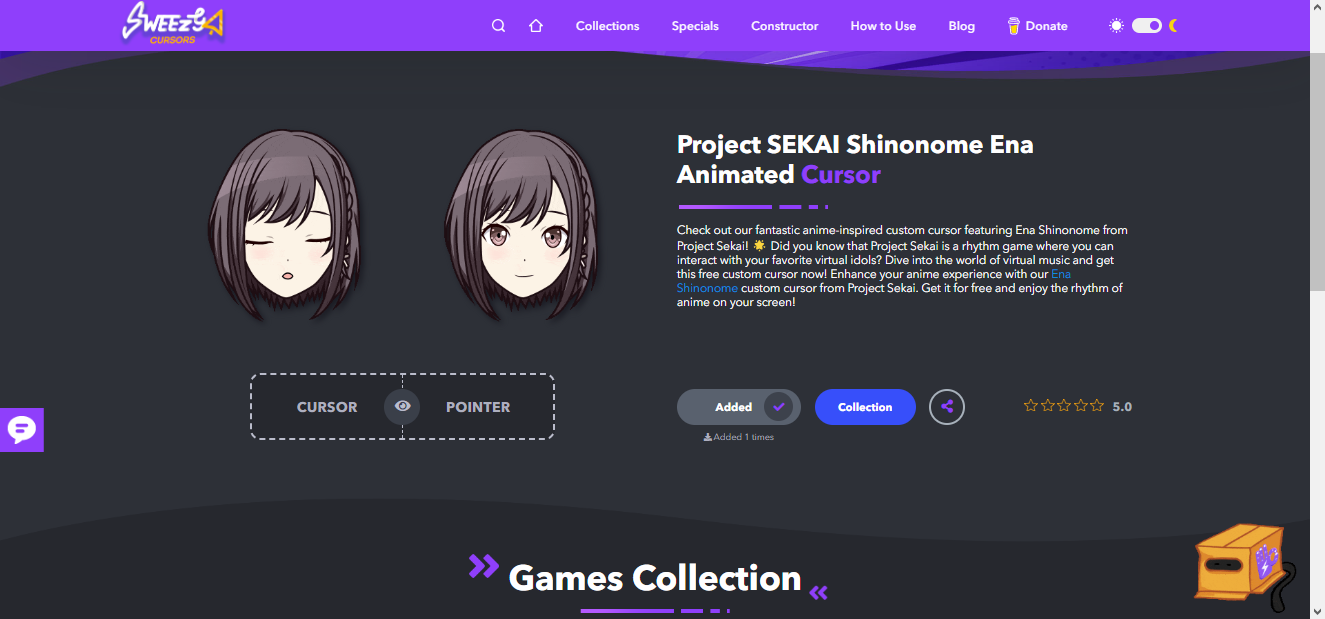Click the sun light-mode icon

[x=1116, y=26]
